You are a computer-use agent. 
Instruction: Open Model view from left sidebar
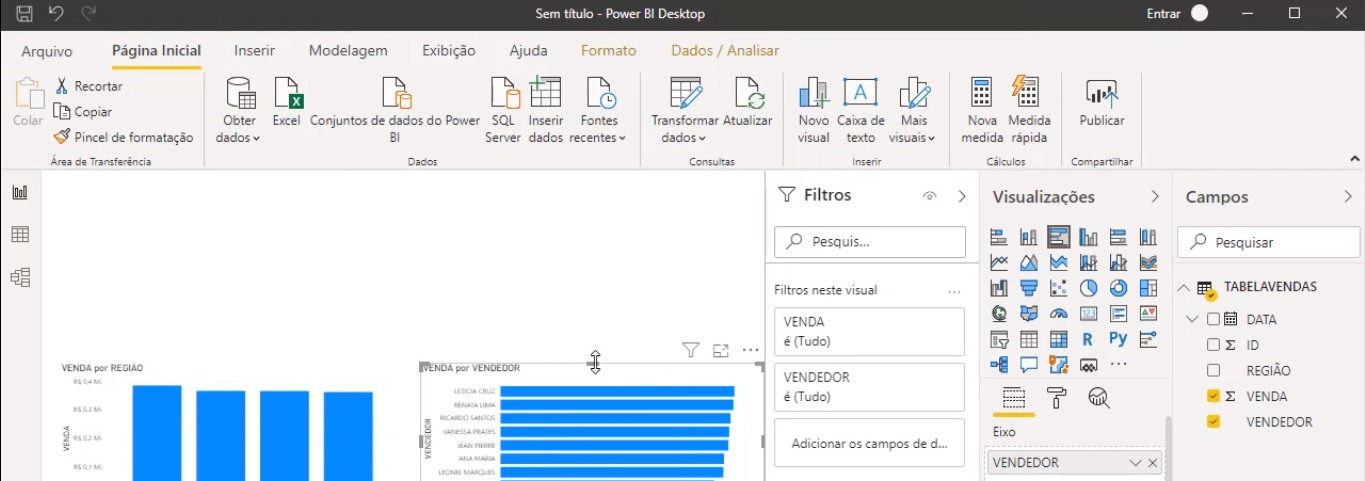coord(20,277)
